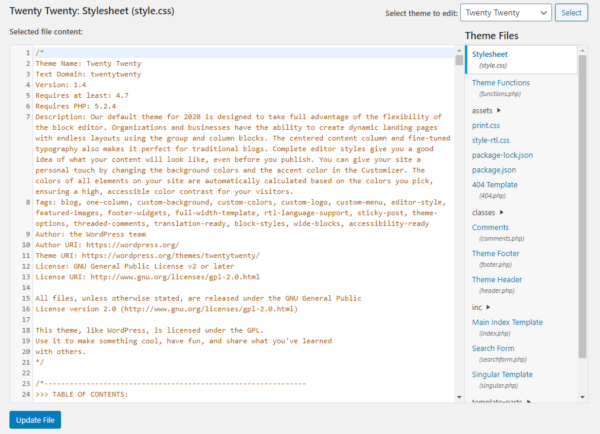Image resolution: width=600 pixels, height=434 pixels.
Task: Expand the inc folder
Action: (482, 307)
